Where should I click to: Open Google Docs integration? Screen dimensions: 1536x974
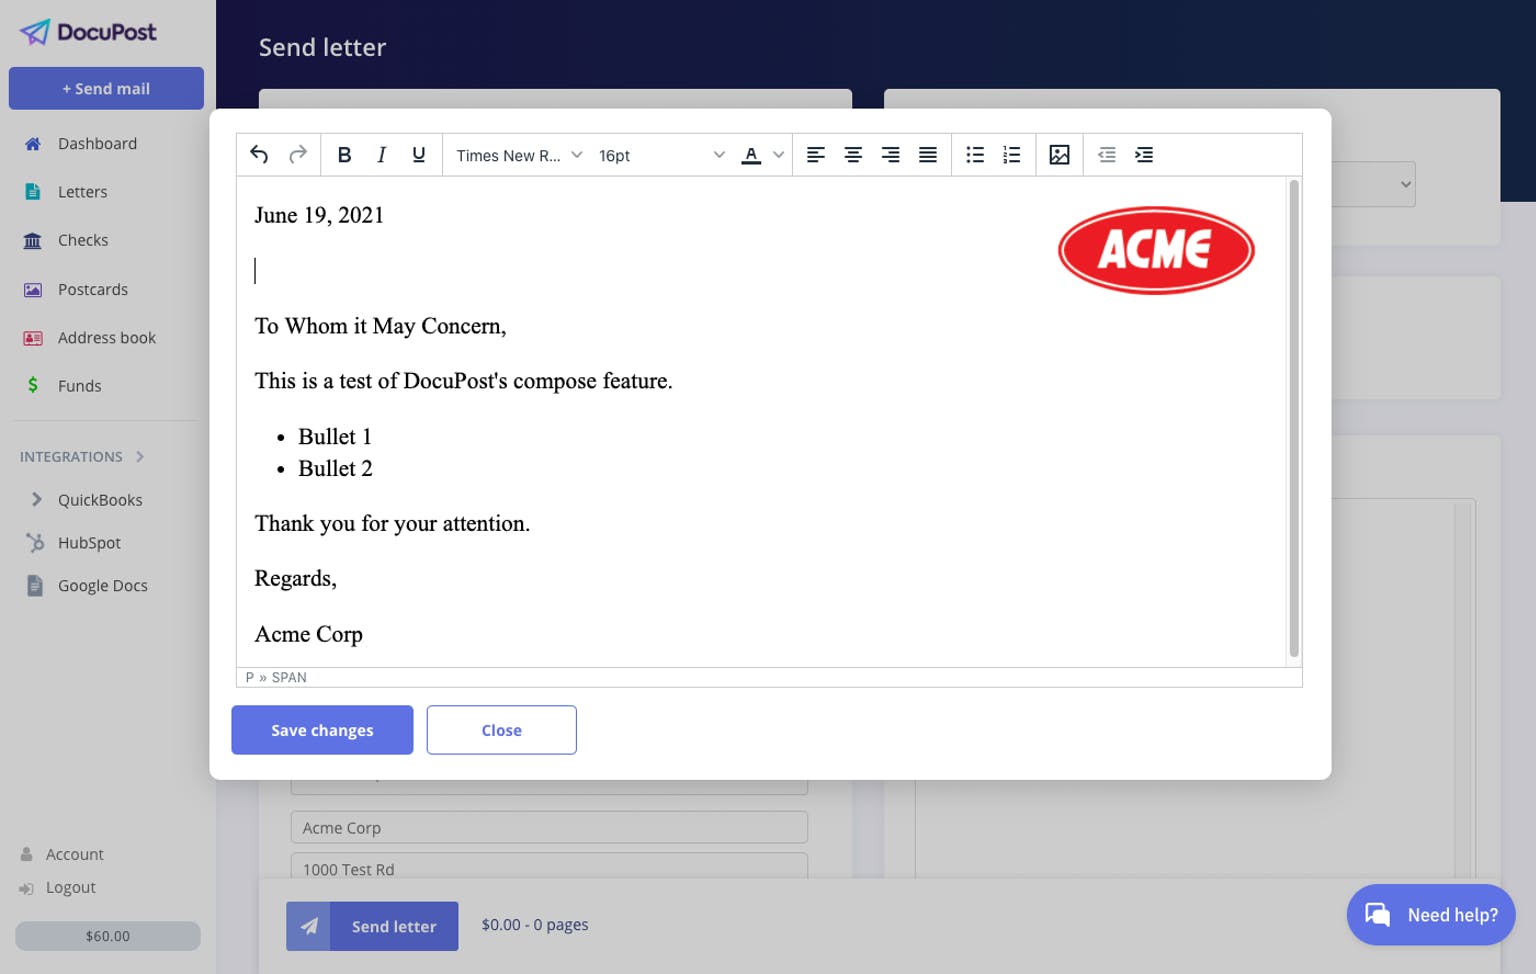tap(103, 586)
